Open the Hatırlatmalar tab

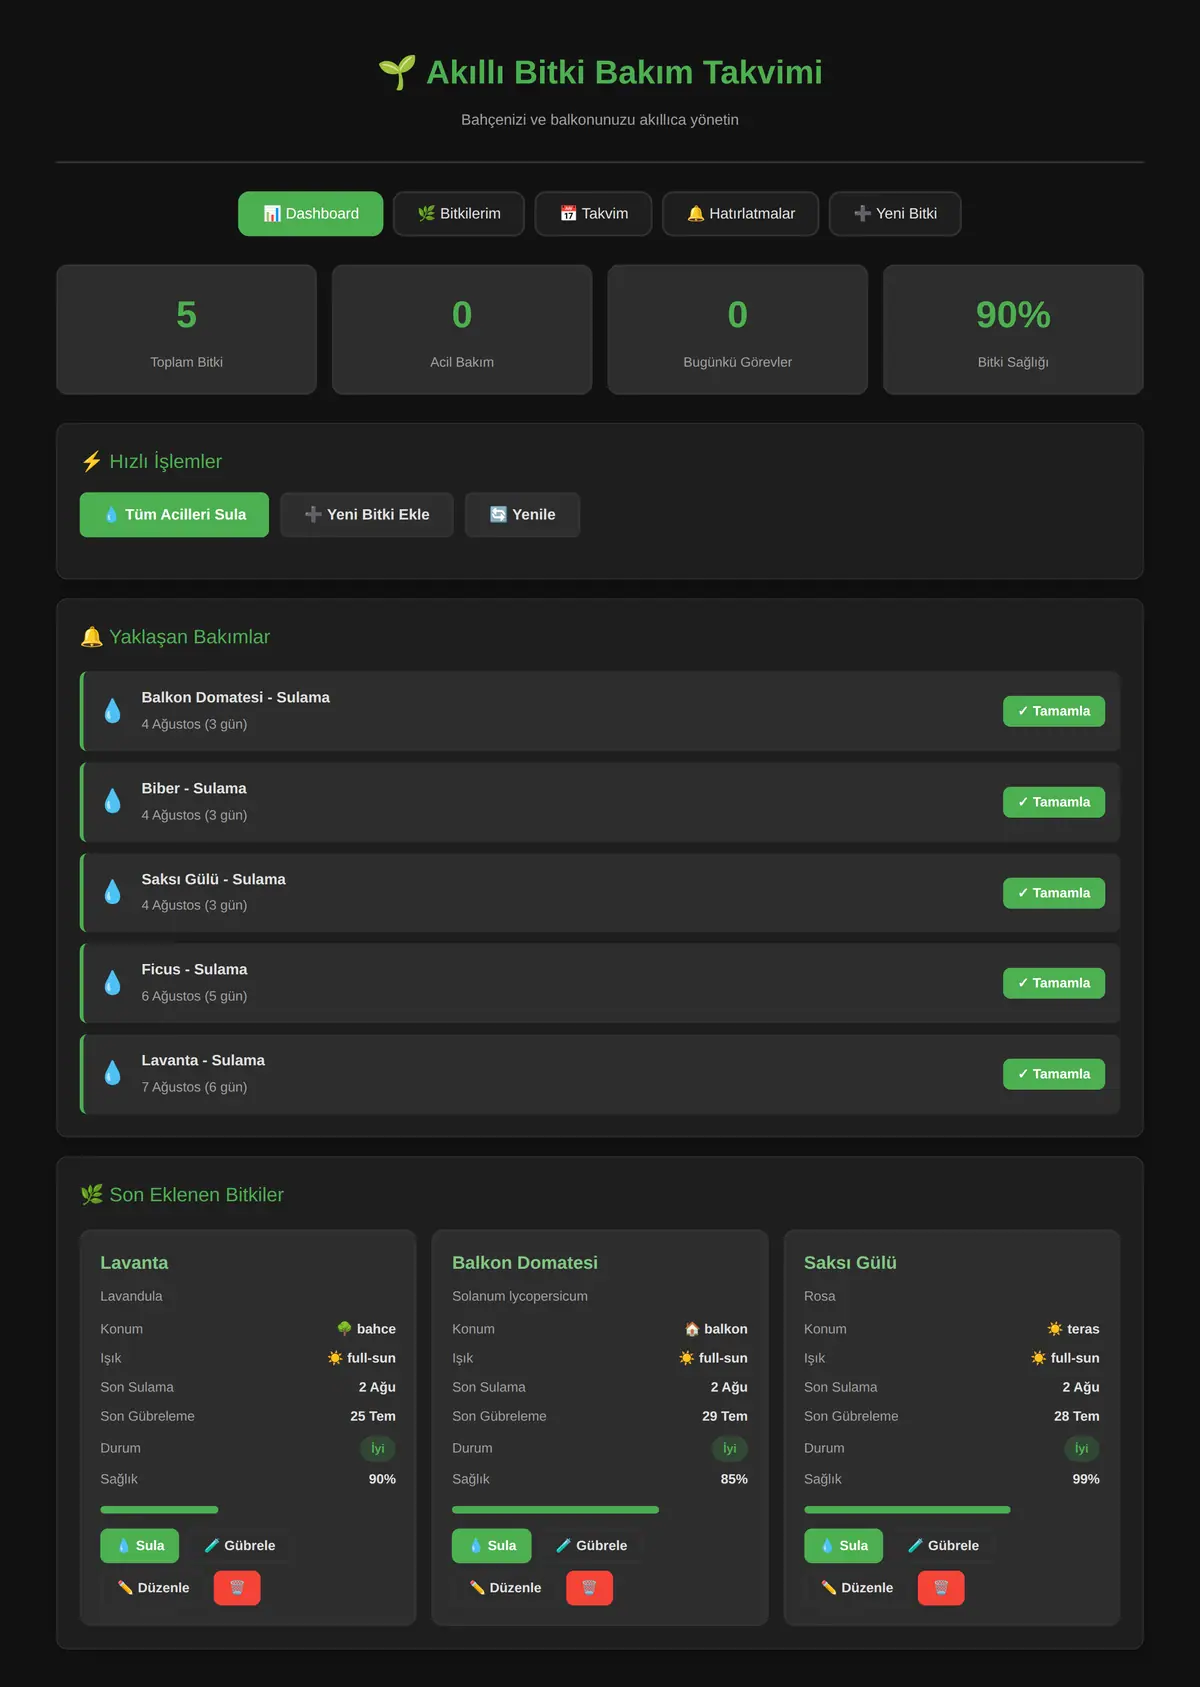tap(741, 214)
